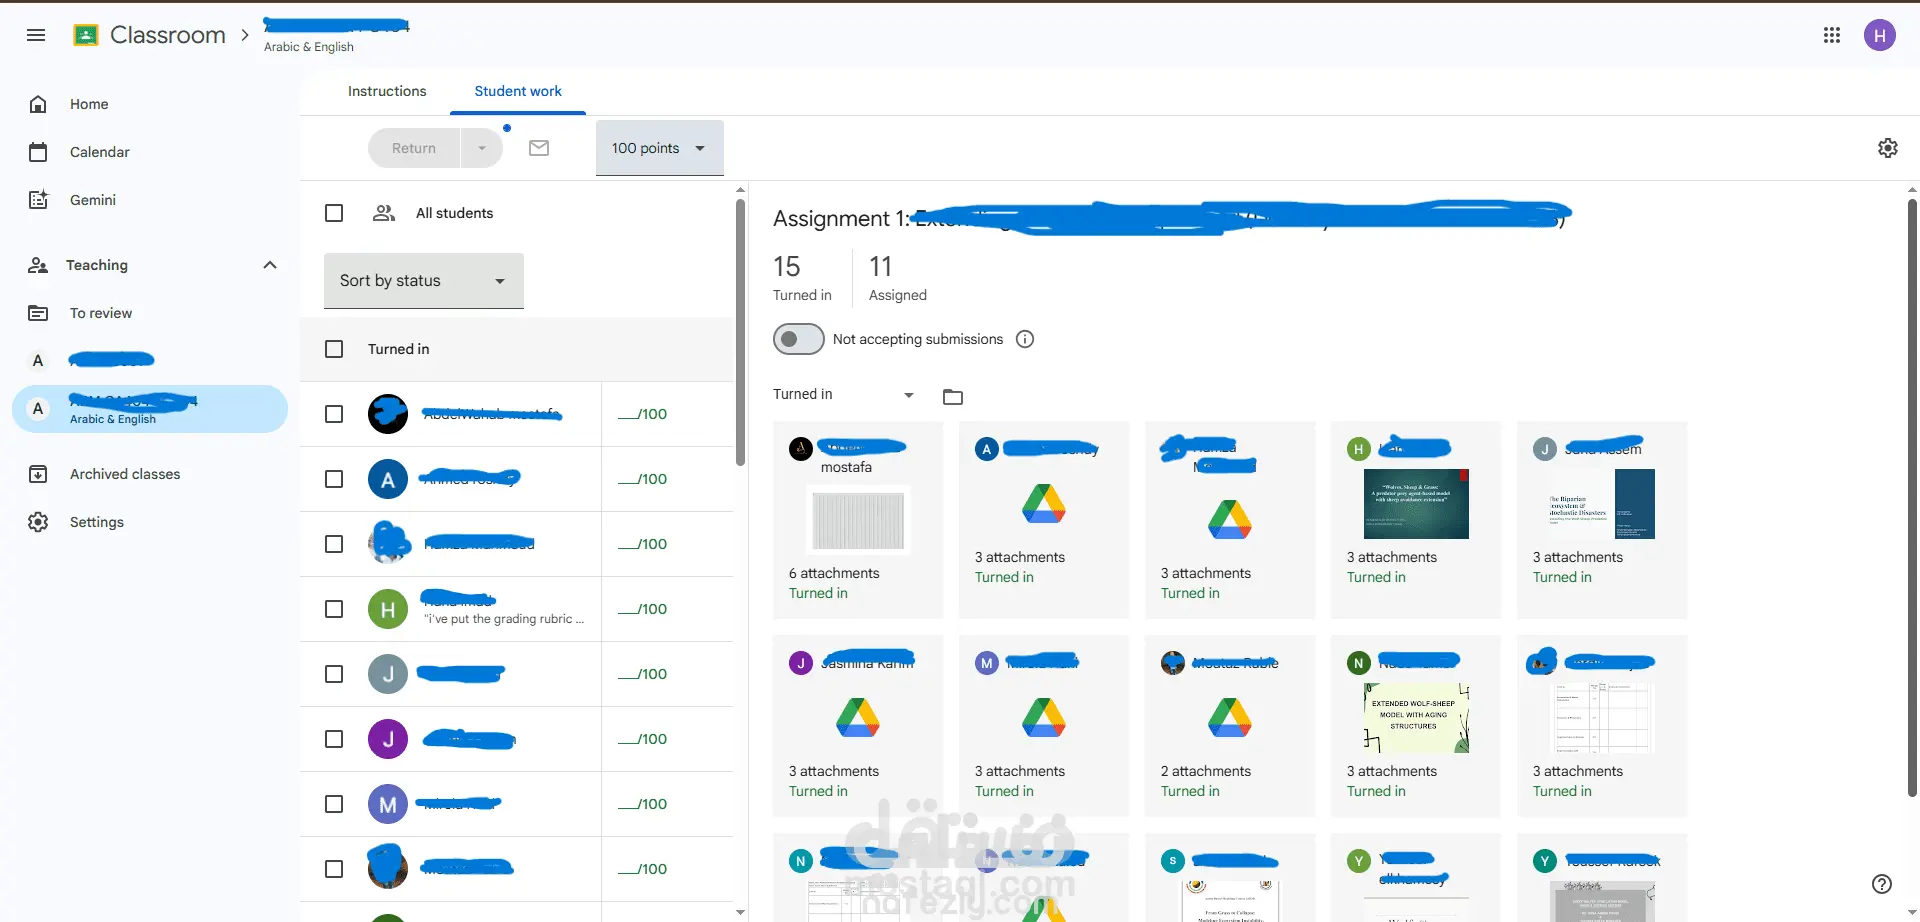Click the Arabic & English breadcrumb link
Viewport: 1920px width, 922px height.
pos(309,47)
